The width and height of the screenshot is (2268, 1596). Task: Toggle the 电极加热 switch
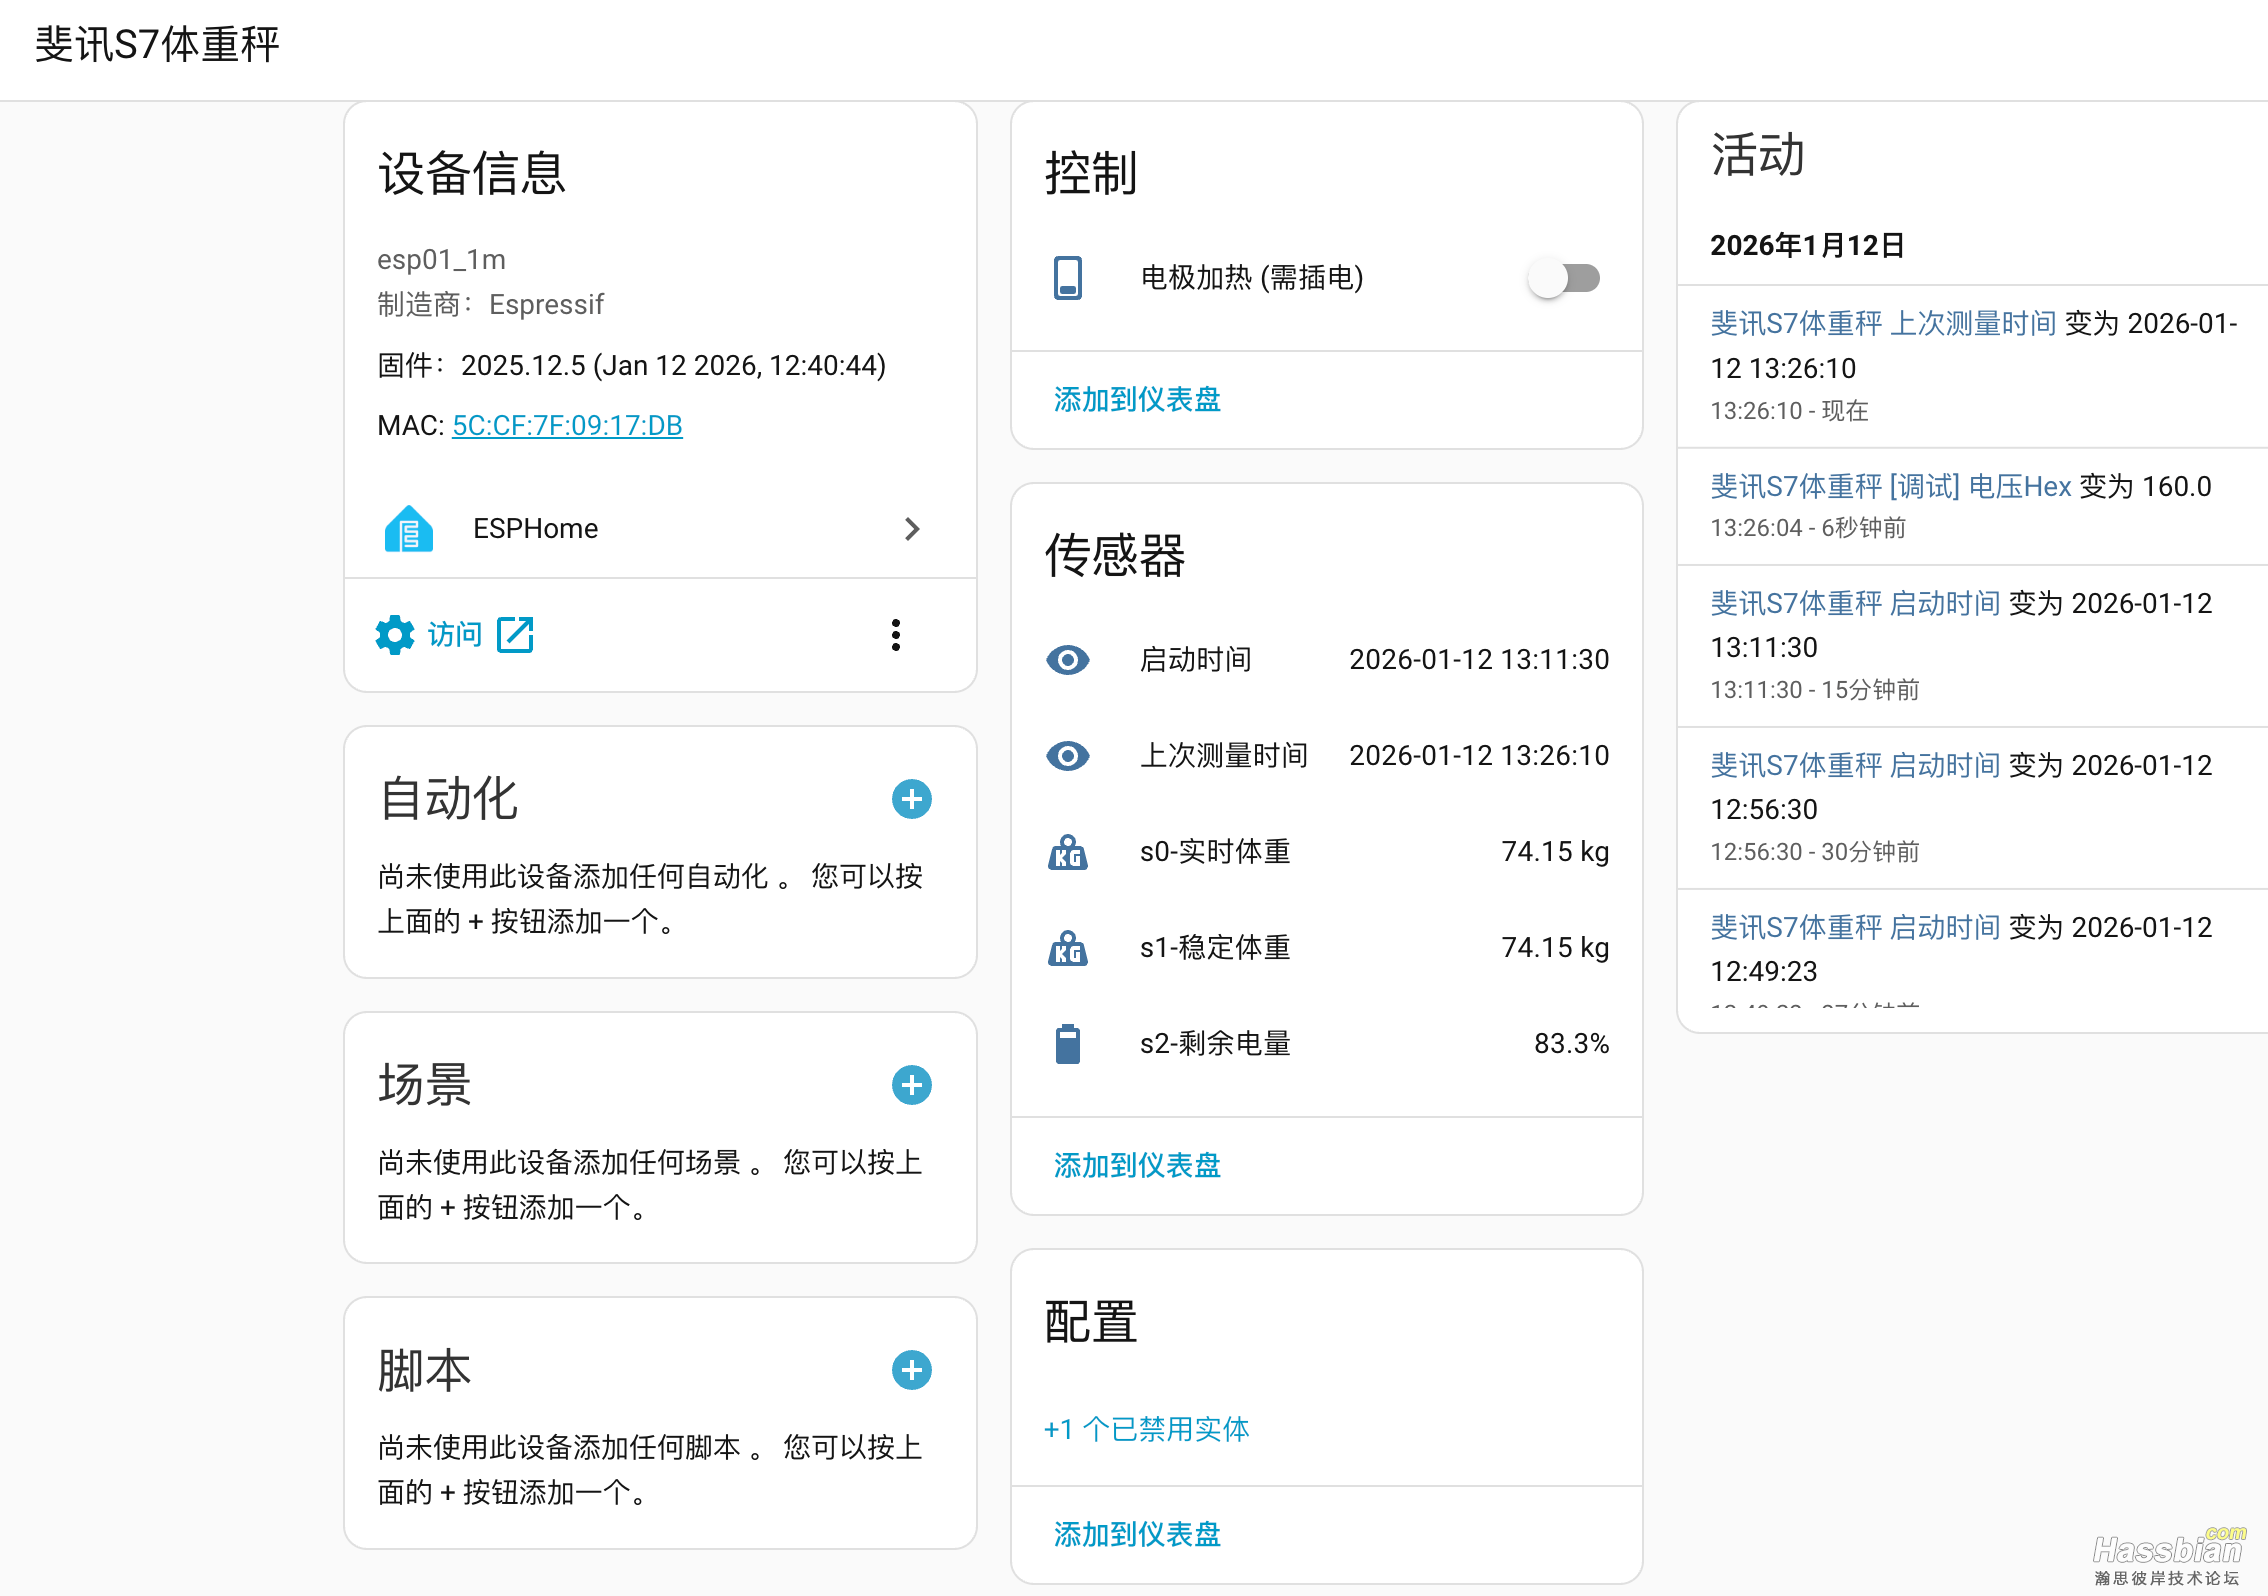[1564, 279]
